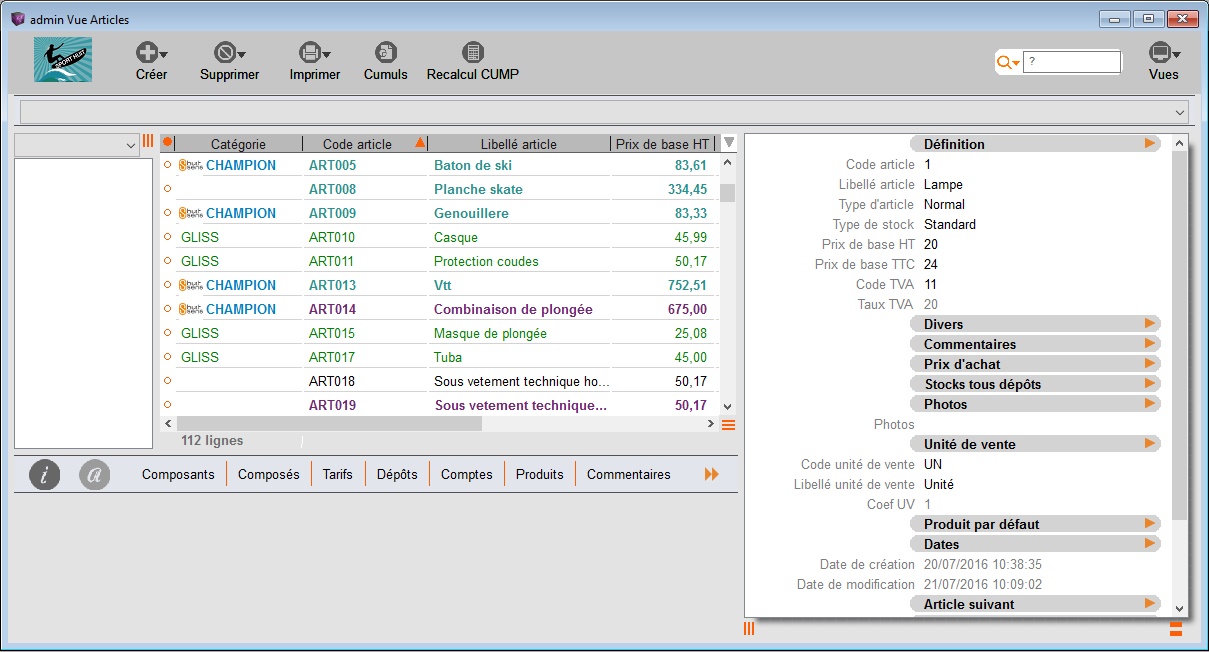The width and height of the screenshot is (1209, 652).
Task: Select row marker circle for ART010
Action: [x=167, y=237]
